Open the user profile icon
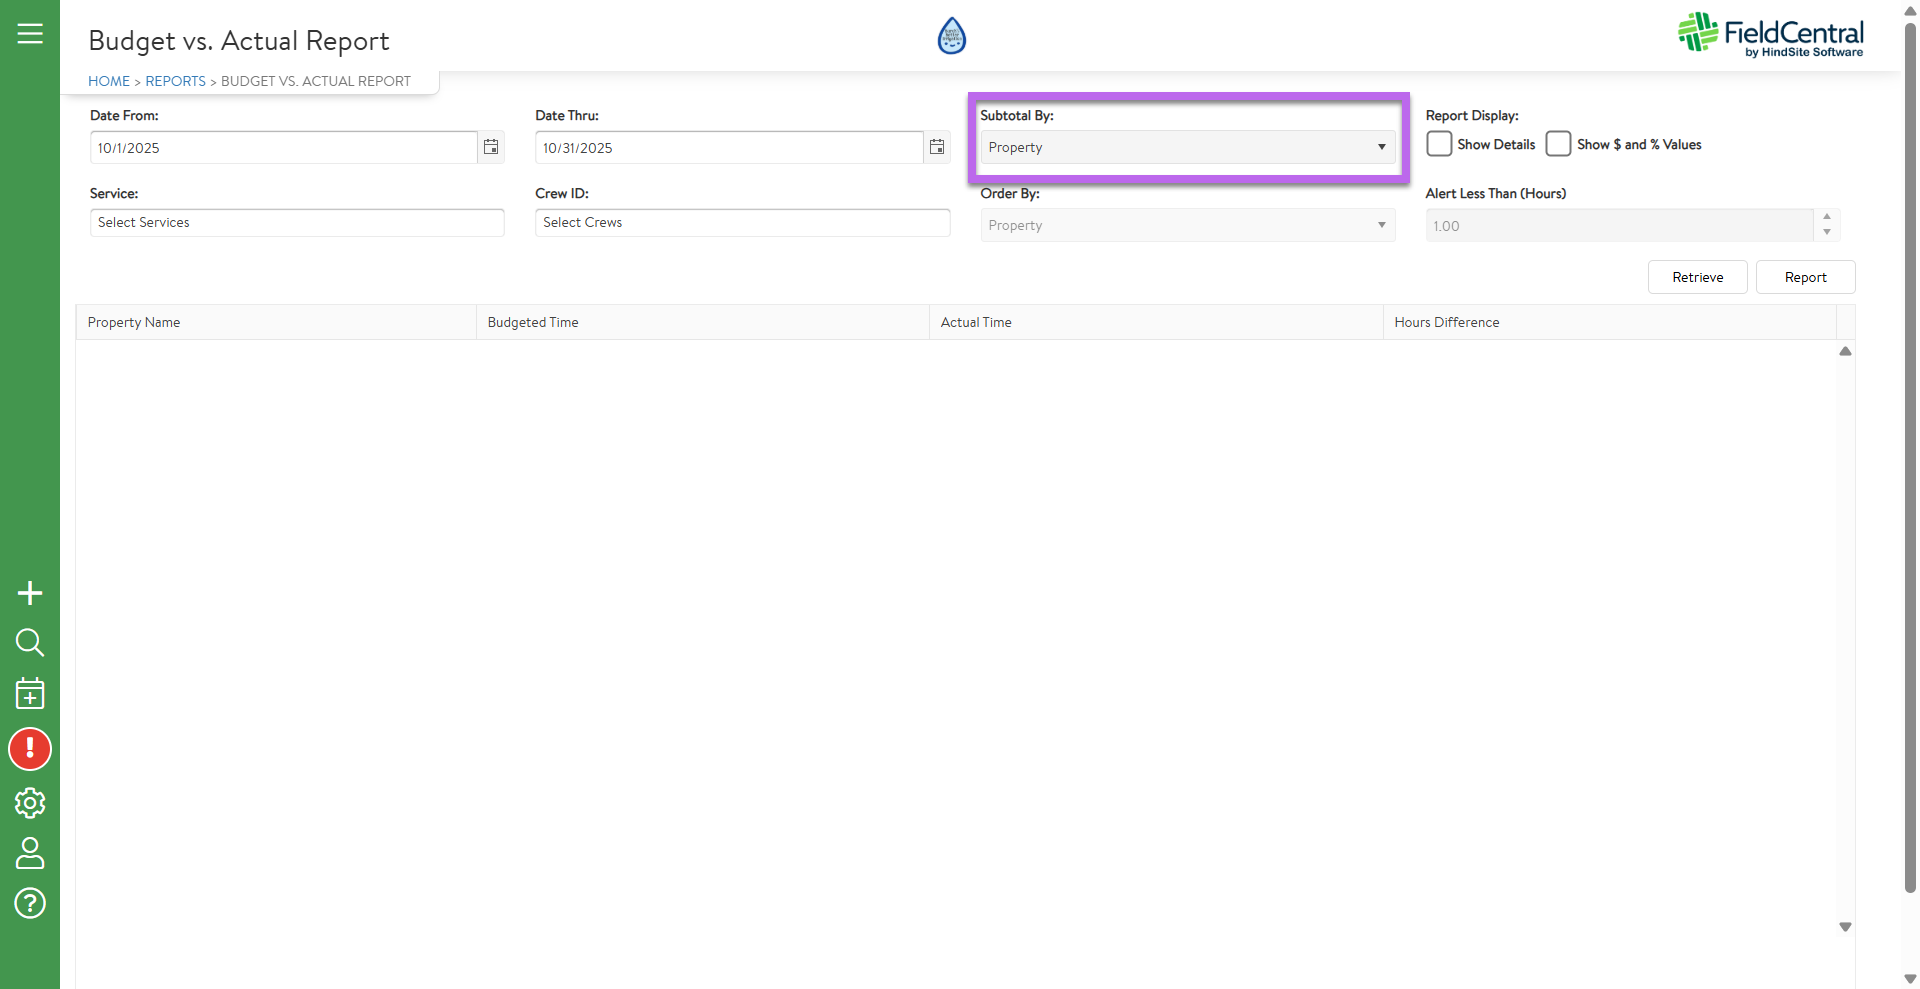 [30, 853]
